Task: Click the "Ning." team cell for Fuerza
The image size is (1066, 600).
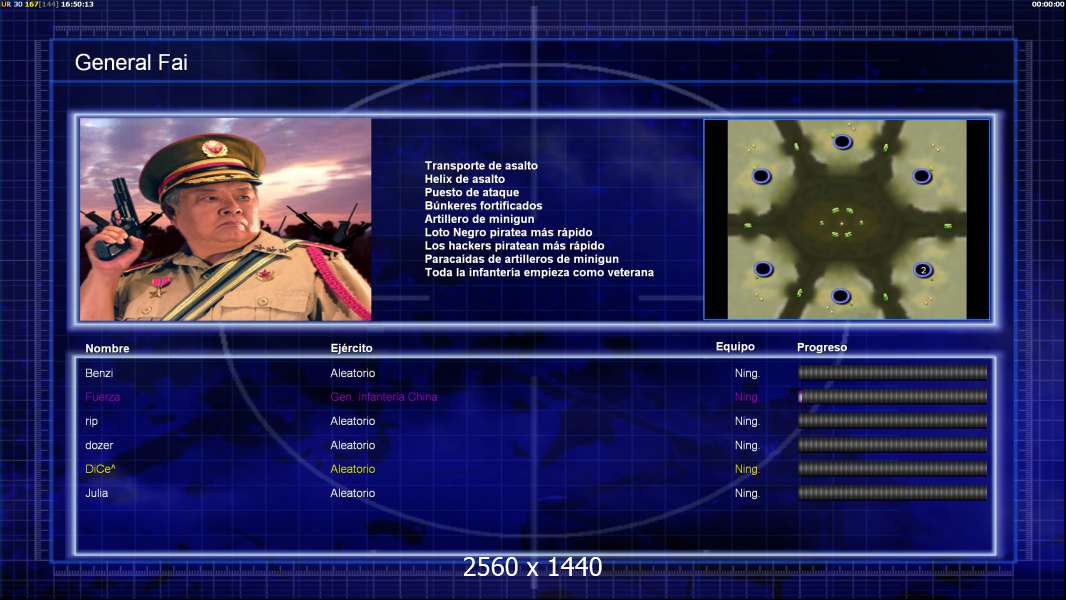Action: 746,397
